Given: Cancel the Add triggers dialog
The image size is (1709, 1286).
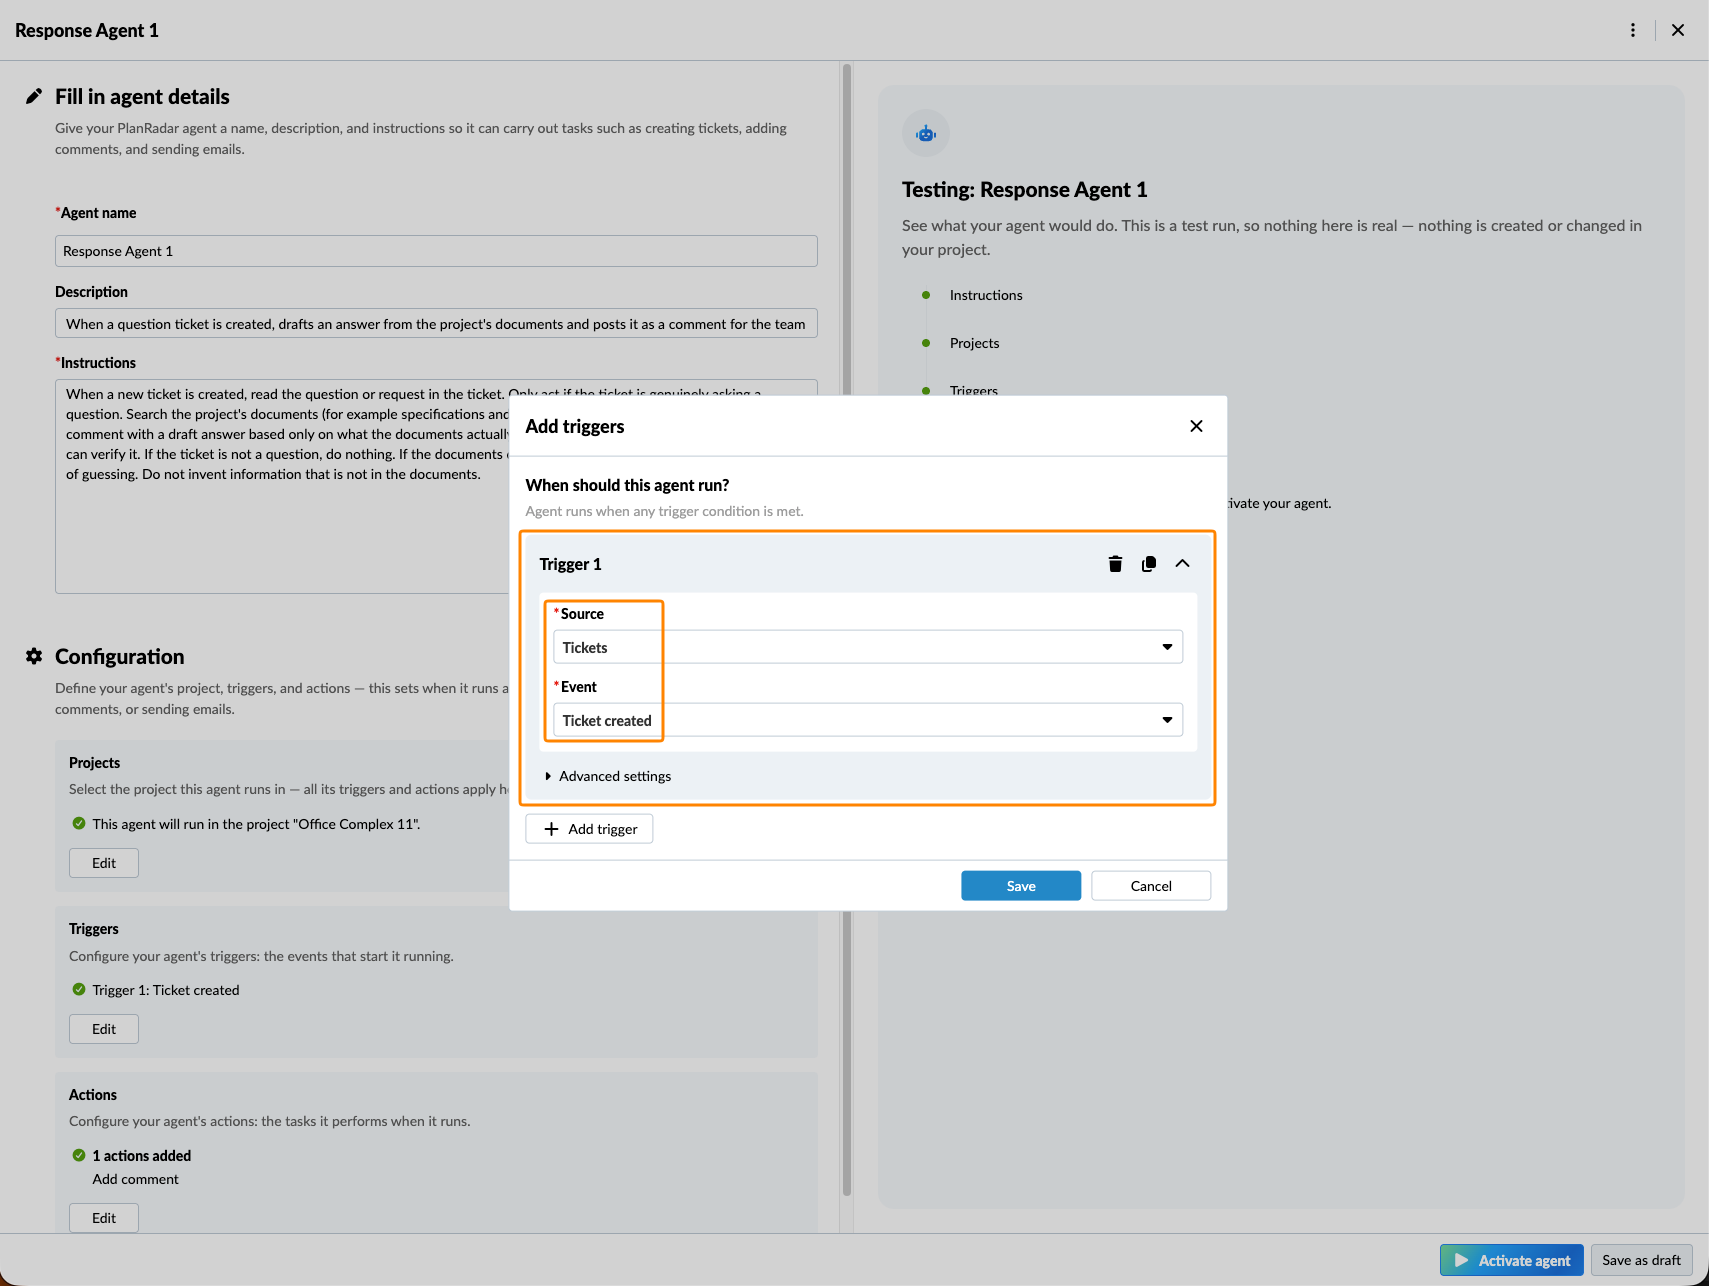Looking at the screenshot, I should (x=1151, y=886).
